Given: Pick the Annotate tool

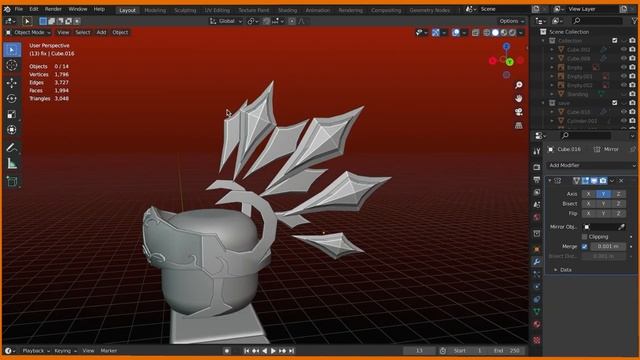Looking at the screenshot, I should [x=12, y=148].
